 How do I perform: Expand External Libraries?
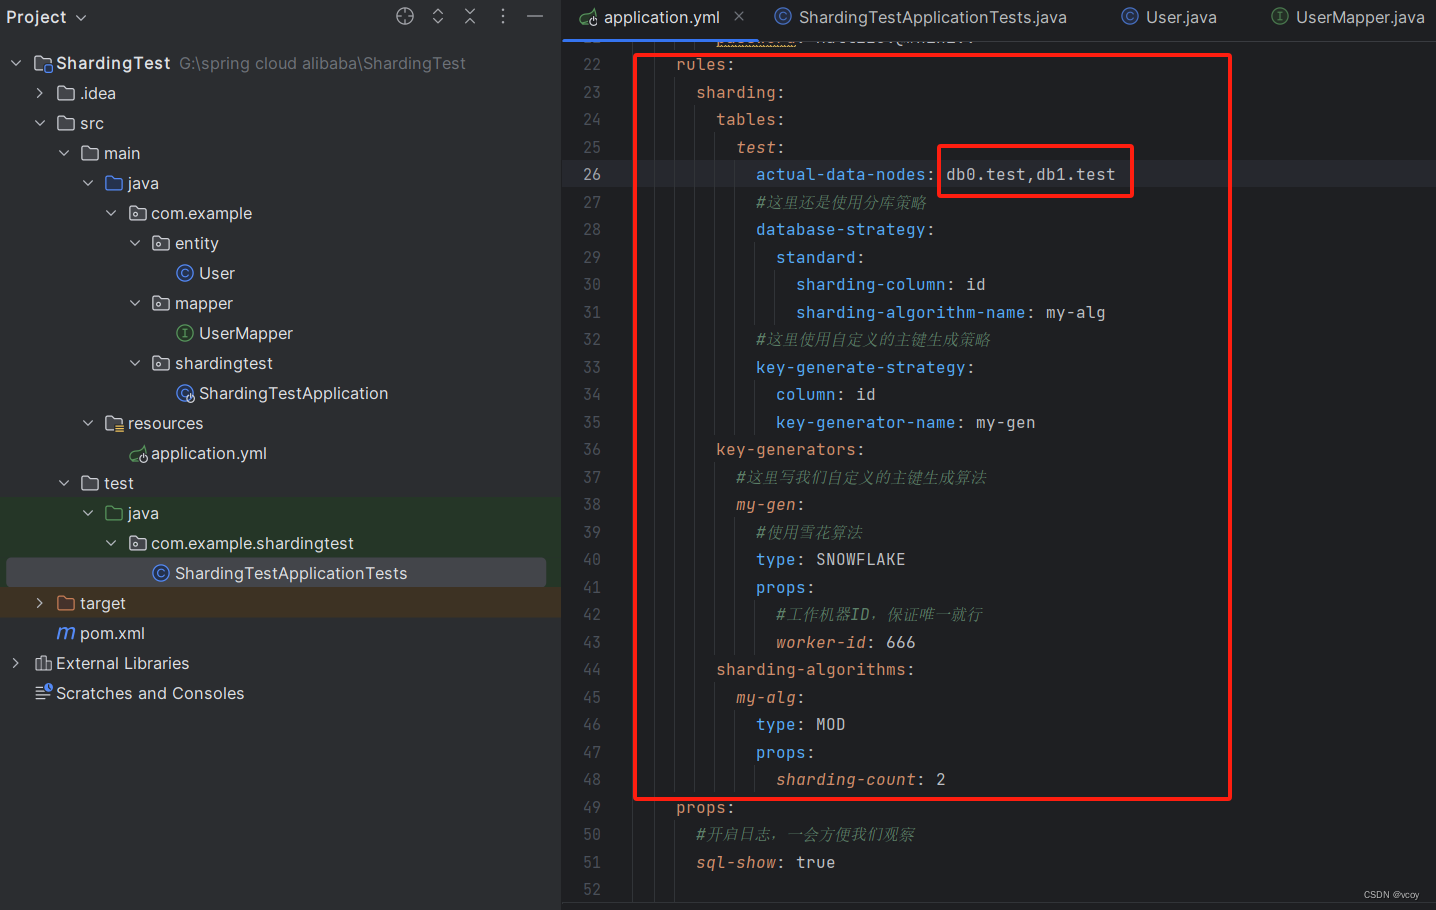(x=16, y=663)
